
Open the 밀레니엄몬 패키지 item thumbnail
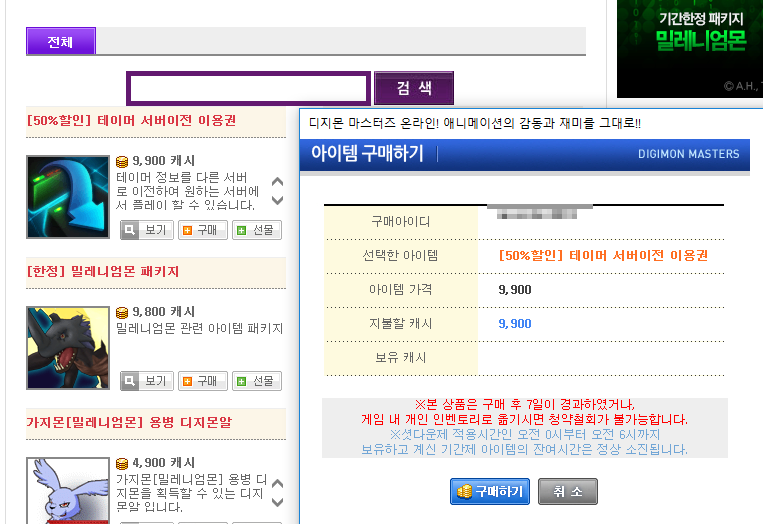coord(68,348)
